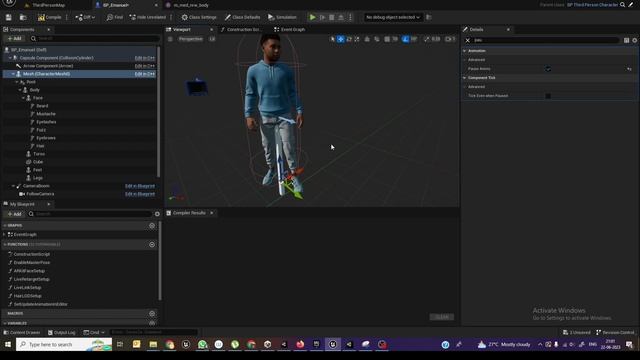The height and width of the screenshot is (360, 640).
Task: Choose the Translate move tool in viewport
Action: coord(340,39)
